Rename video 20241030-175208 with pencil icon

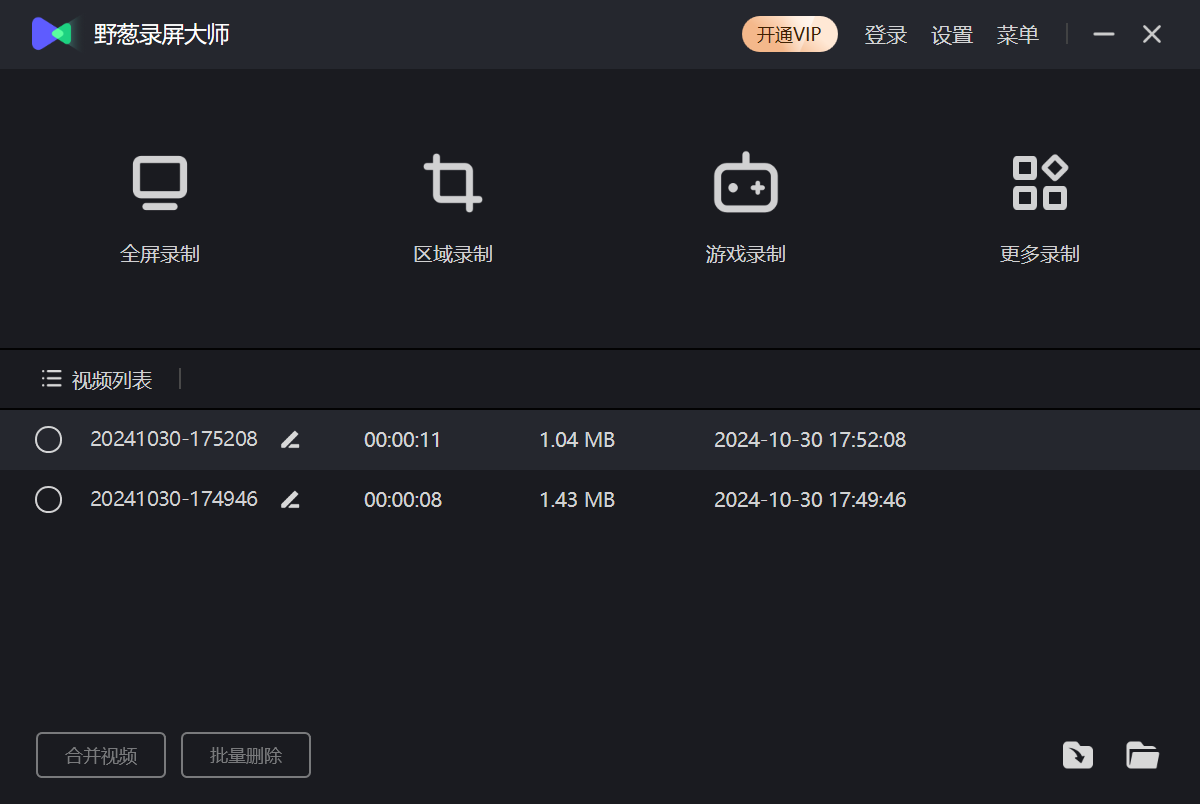pos(290,440)
